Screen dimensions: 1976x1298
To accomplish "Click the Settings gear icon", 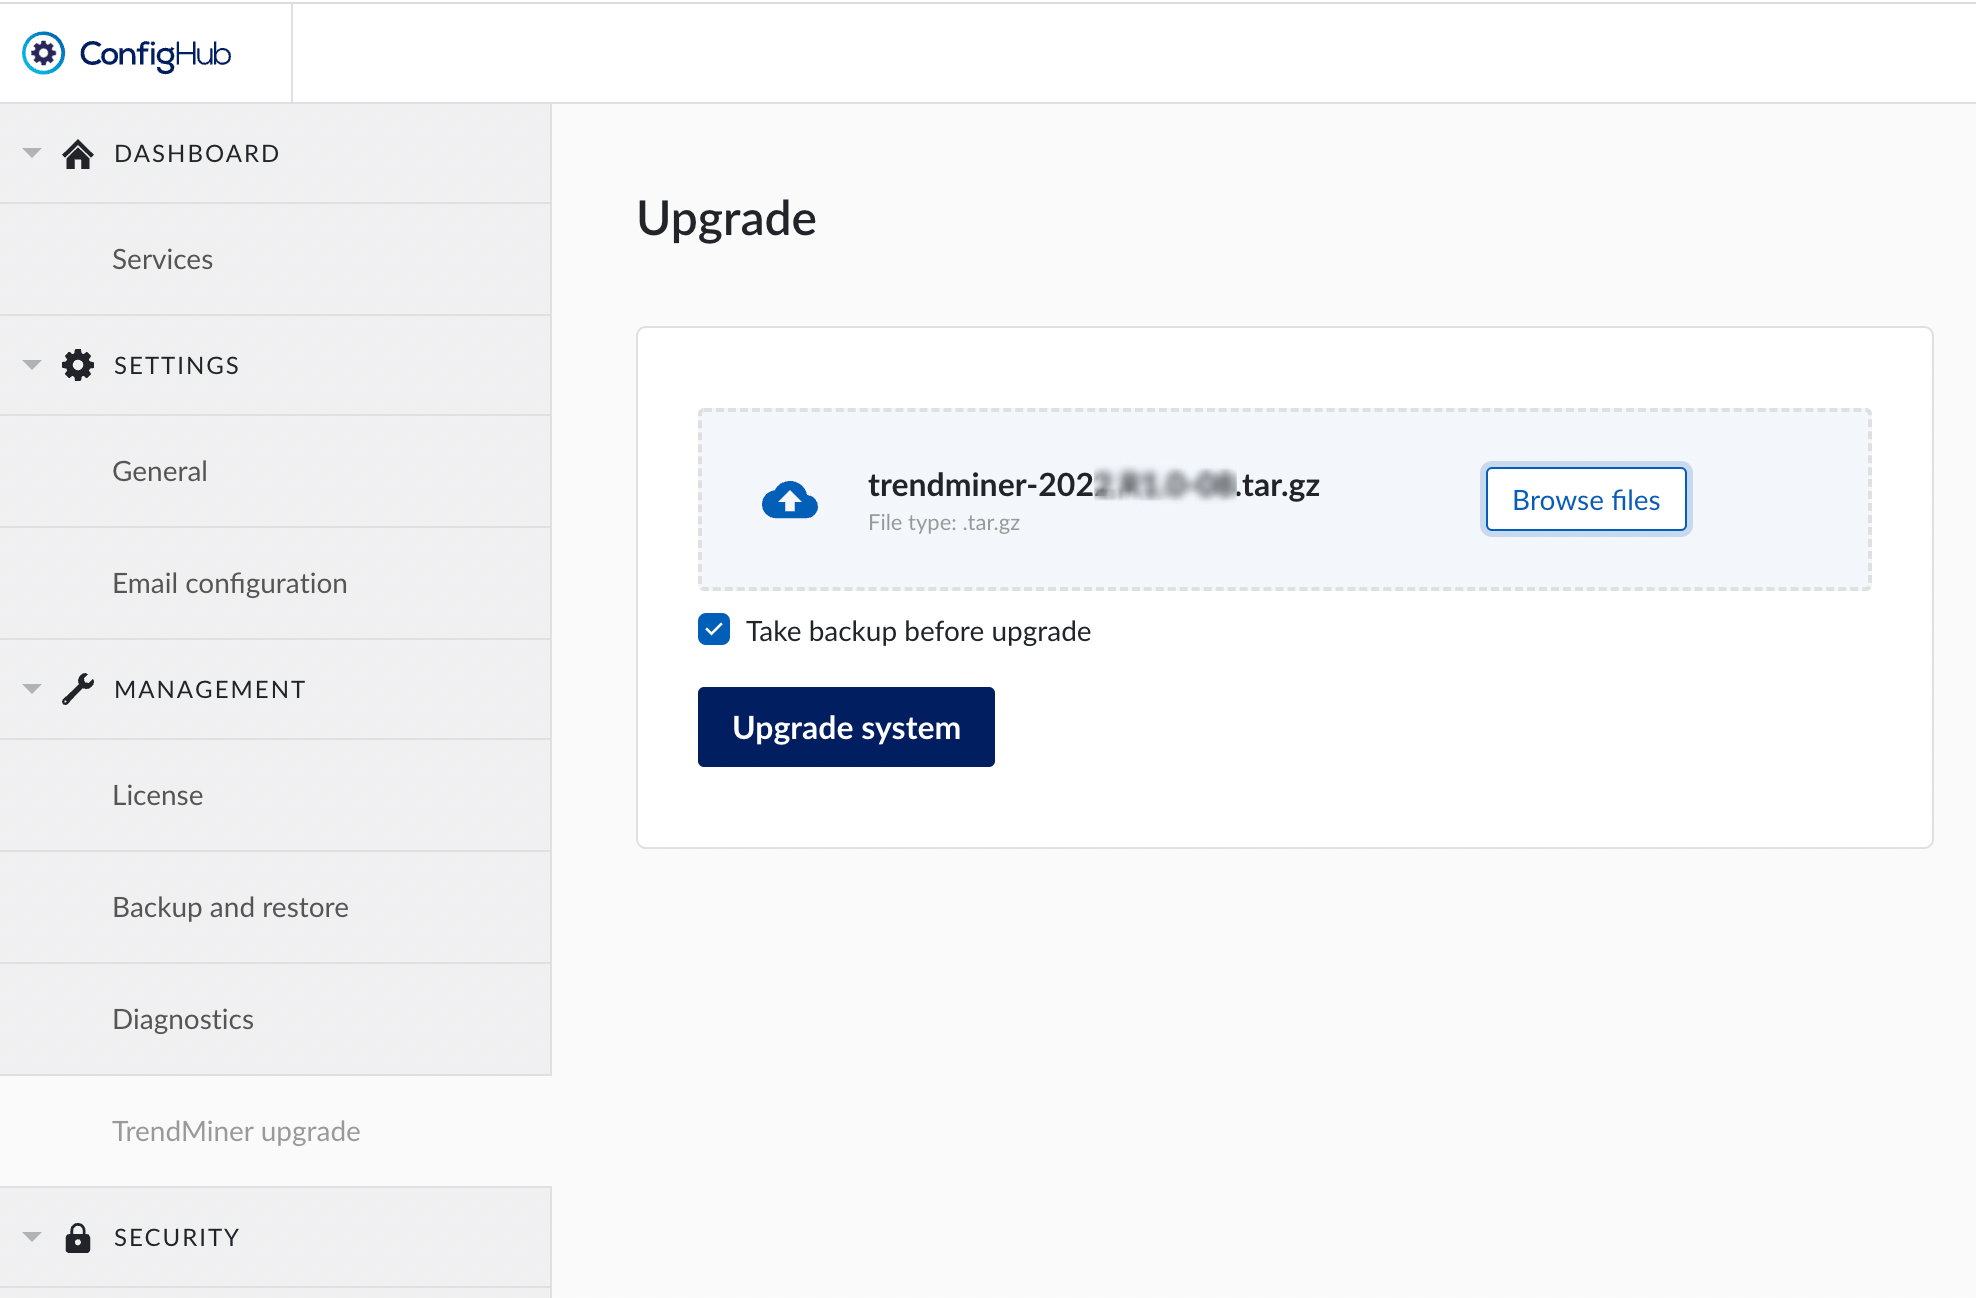I will (78, 365).
